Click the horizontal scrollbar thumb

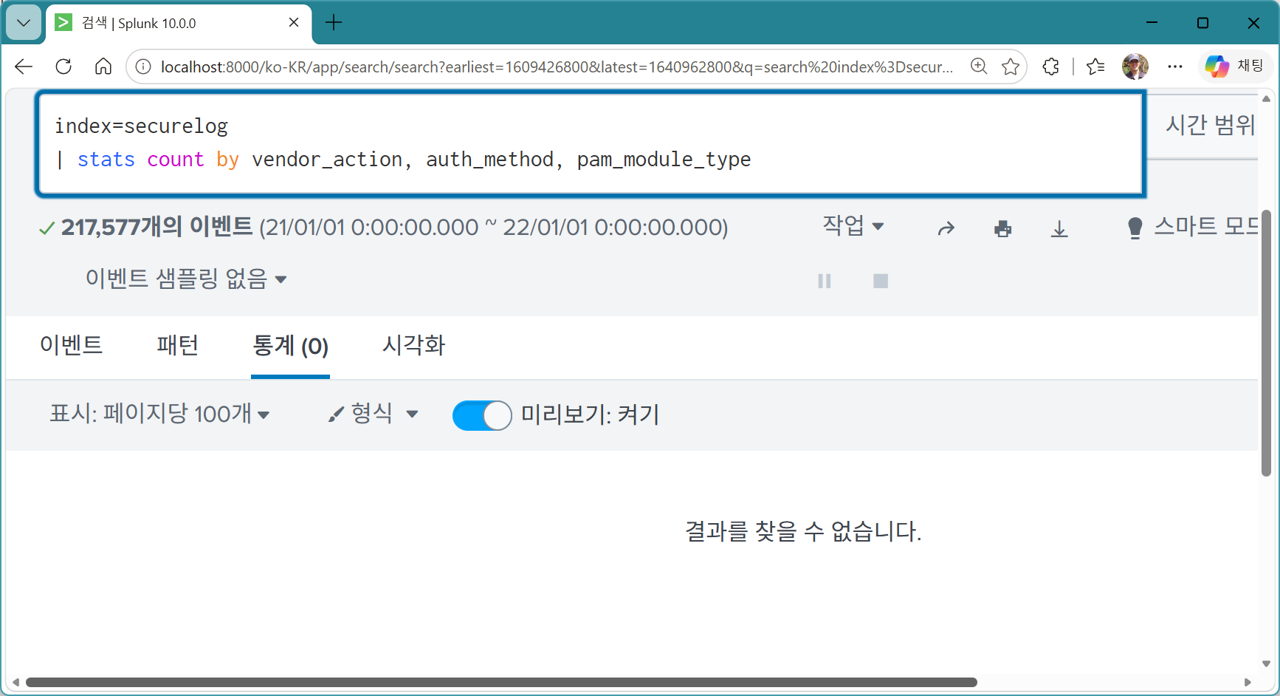tap(501, 682)
